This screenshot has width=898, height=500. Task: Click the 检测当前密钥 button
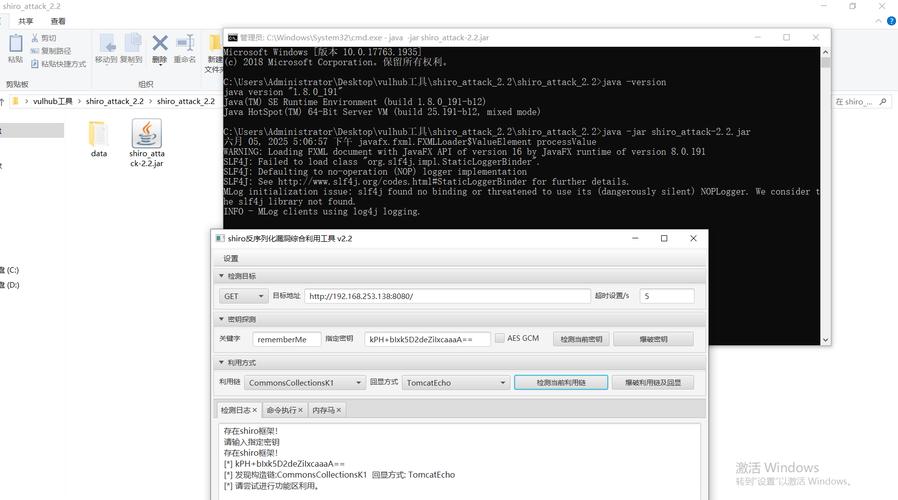(581, 339)
